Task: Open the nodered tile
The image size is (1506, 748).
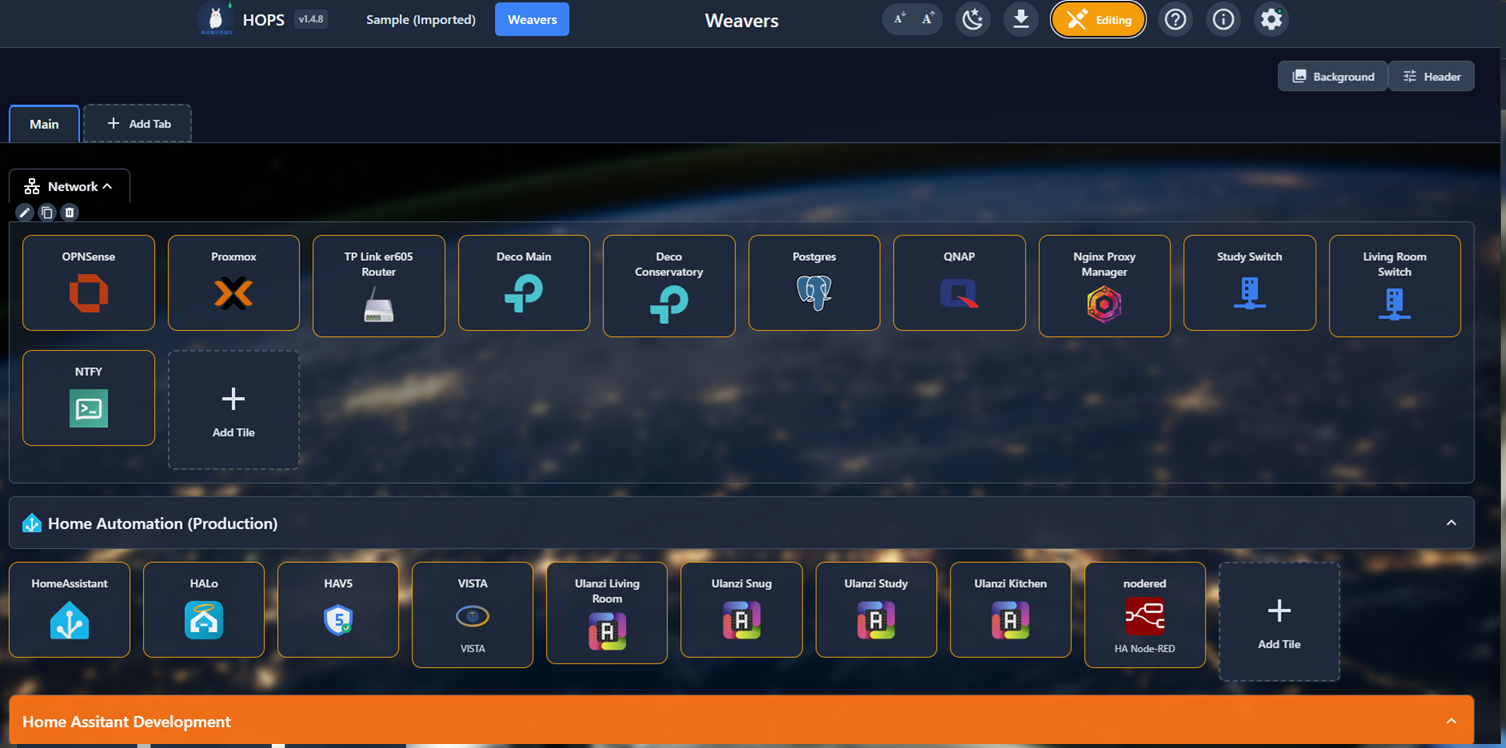Action: pos(1145,615)
